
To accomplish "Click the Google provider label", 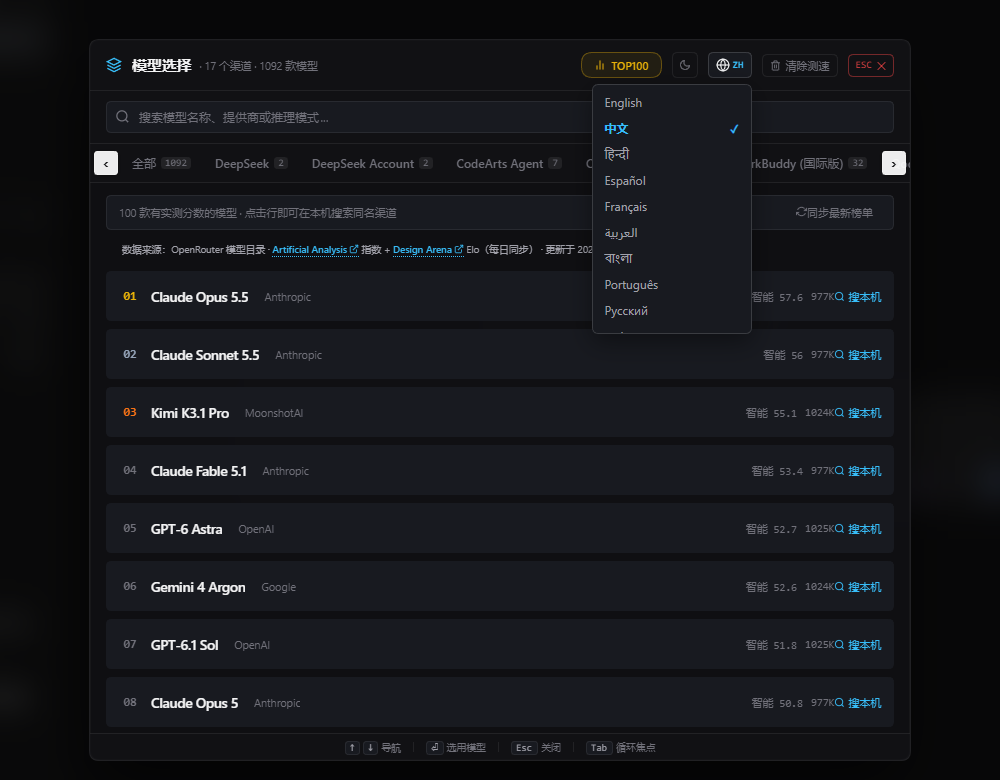I will point(279,587).
